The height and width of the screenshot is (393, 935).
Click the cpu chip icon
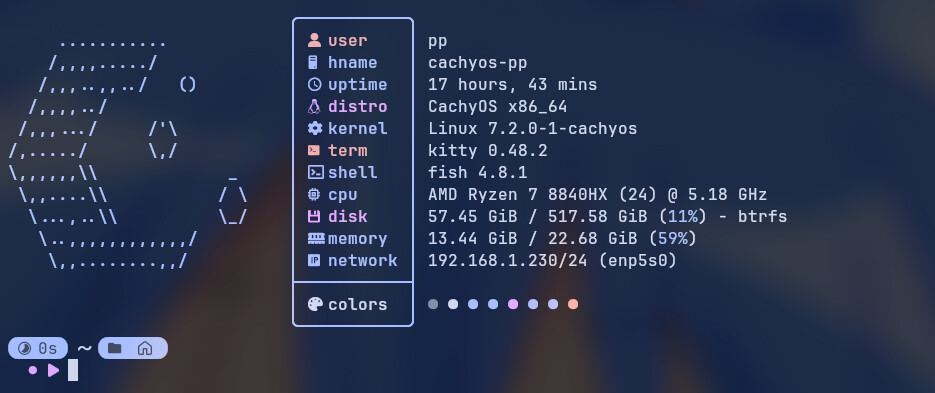pos(314,194)
